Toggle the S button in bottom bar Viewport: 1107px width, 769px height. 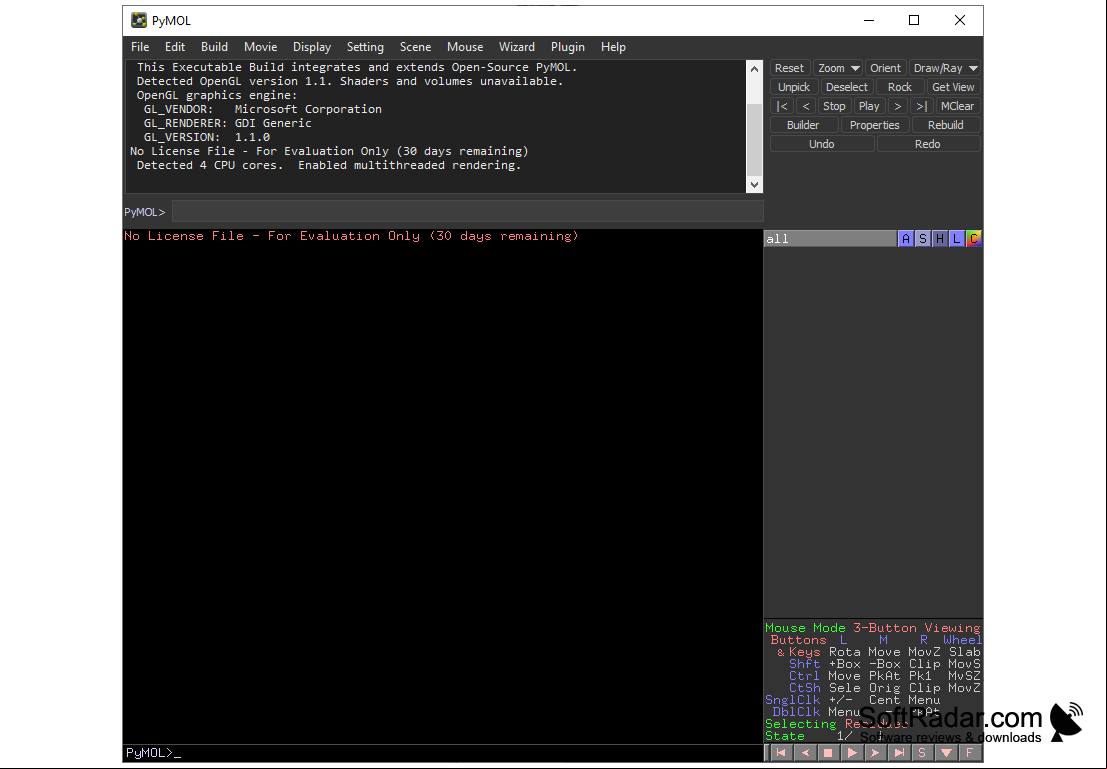point(922,753)
